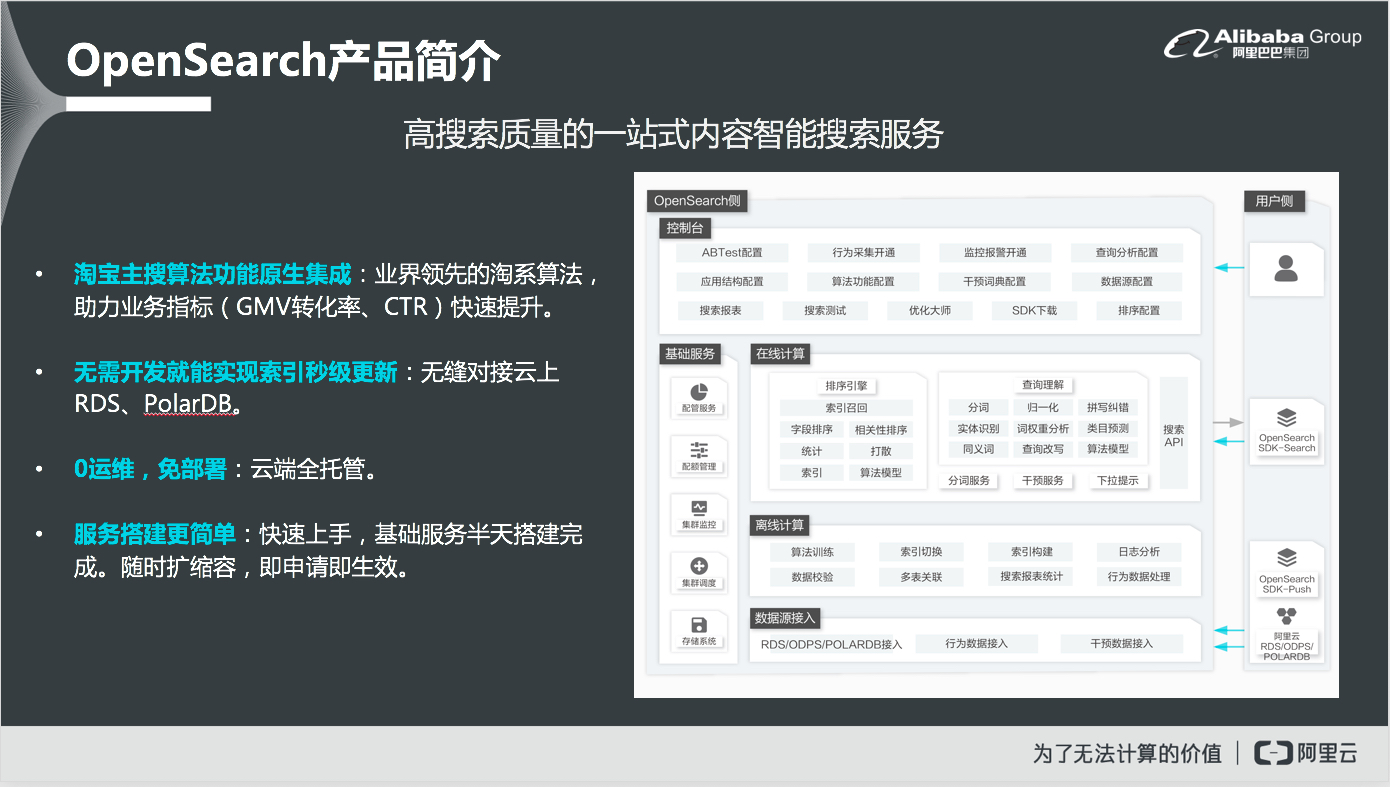Image resolution: width=1390 pixels, height=787 pixels.
Task: Select the 算法功能配置 box
Action: 863,282
